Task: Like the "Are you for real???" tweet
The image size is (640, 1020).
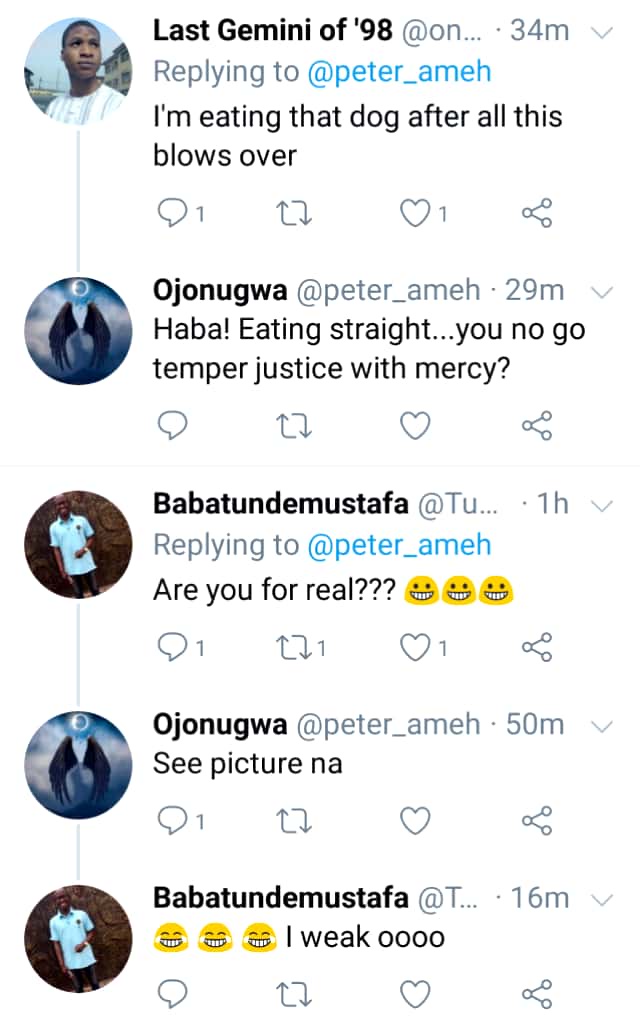Action: tap(414, 648)
